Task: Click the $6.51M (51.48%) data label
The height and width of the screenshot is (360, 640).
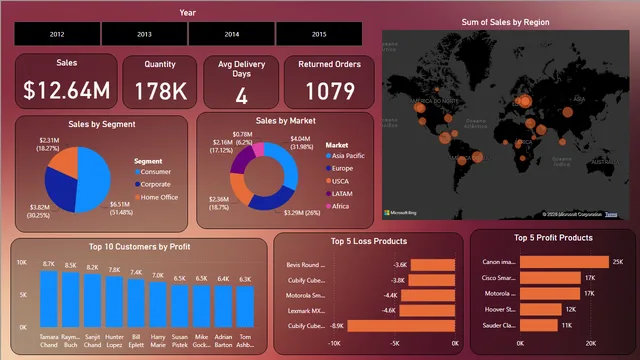Action: [x=121, y=208]
